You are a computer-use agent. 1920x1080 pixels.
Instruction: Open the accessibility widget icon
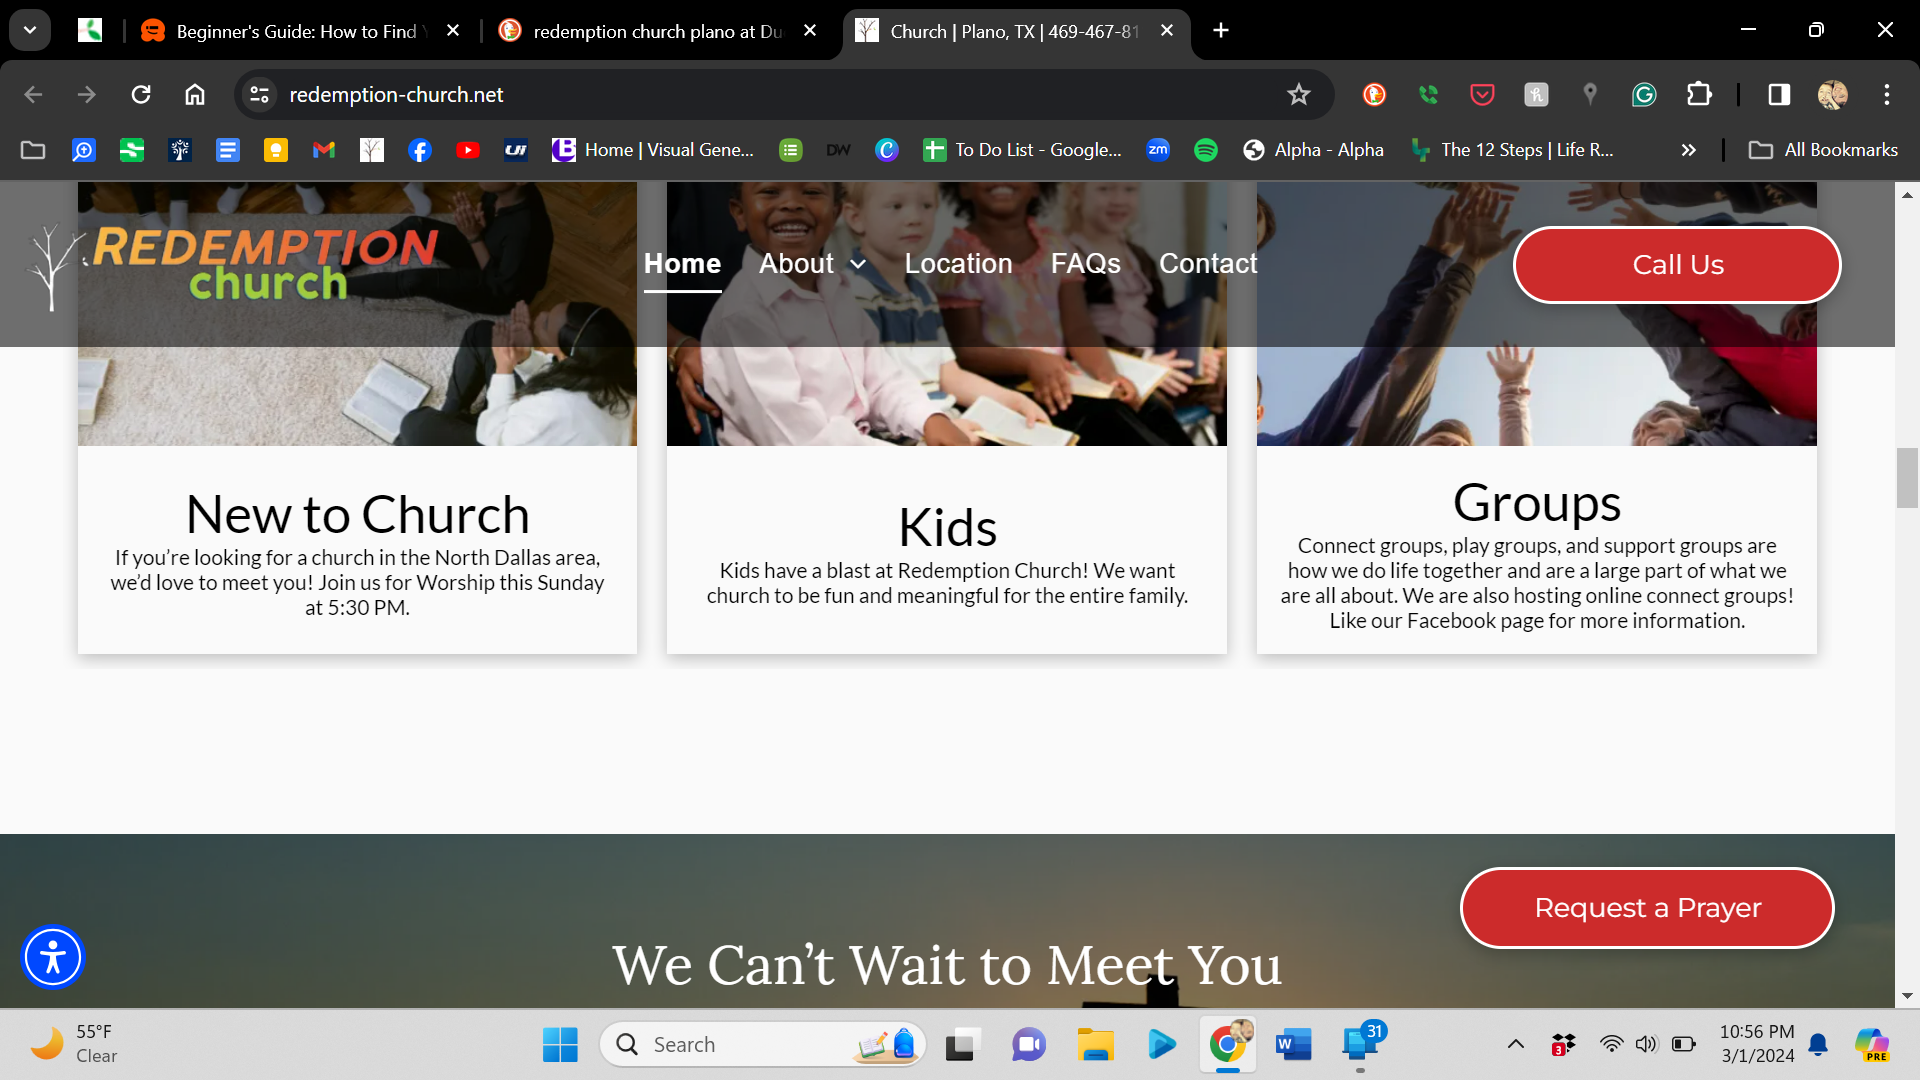pyautogui.click(x=52, y=957)
